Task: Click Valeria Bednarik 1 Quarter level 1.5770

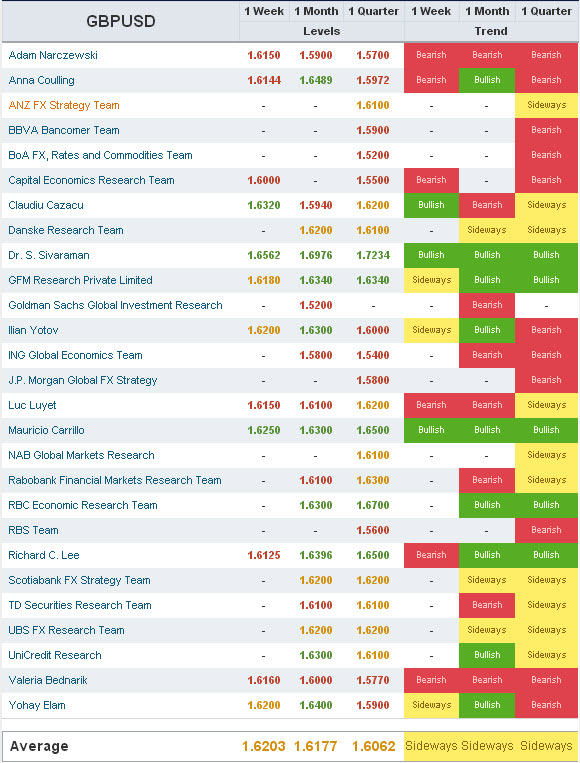Action: tap(373, 680)
